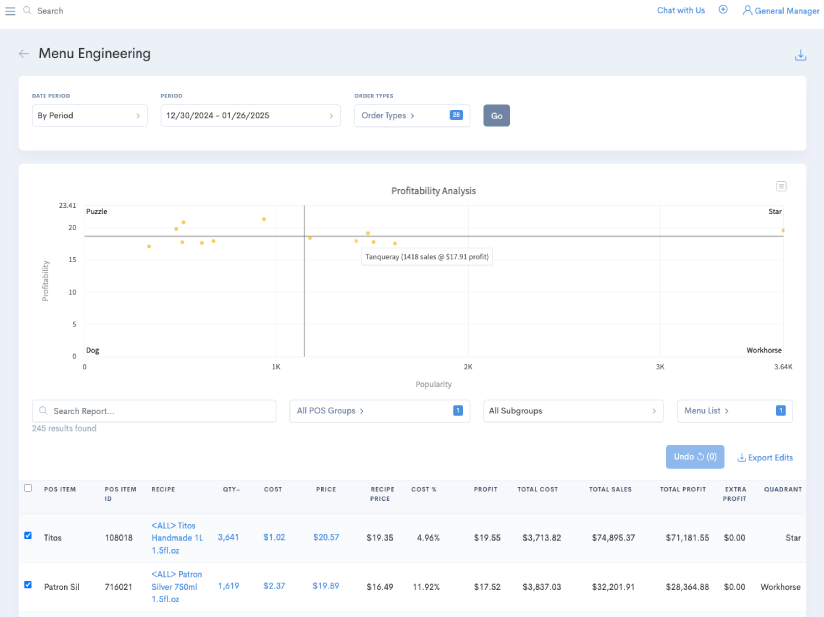Click the 245 results found text

64,428
